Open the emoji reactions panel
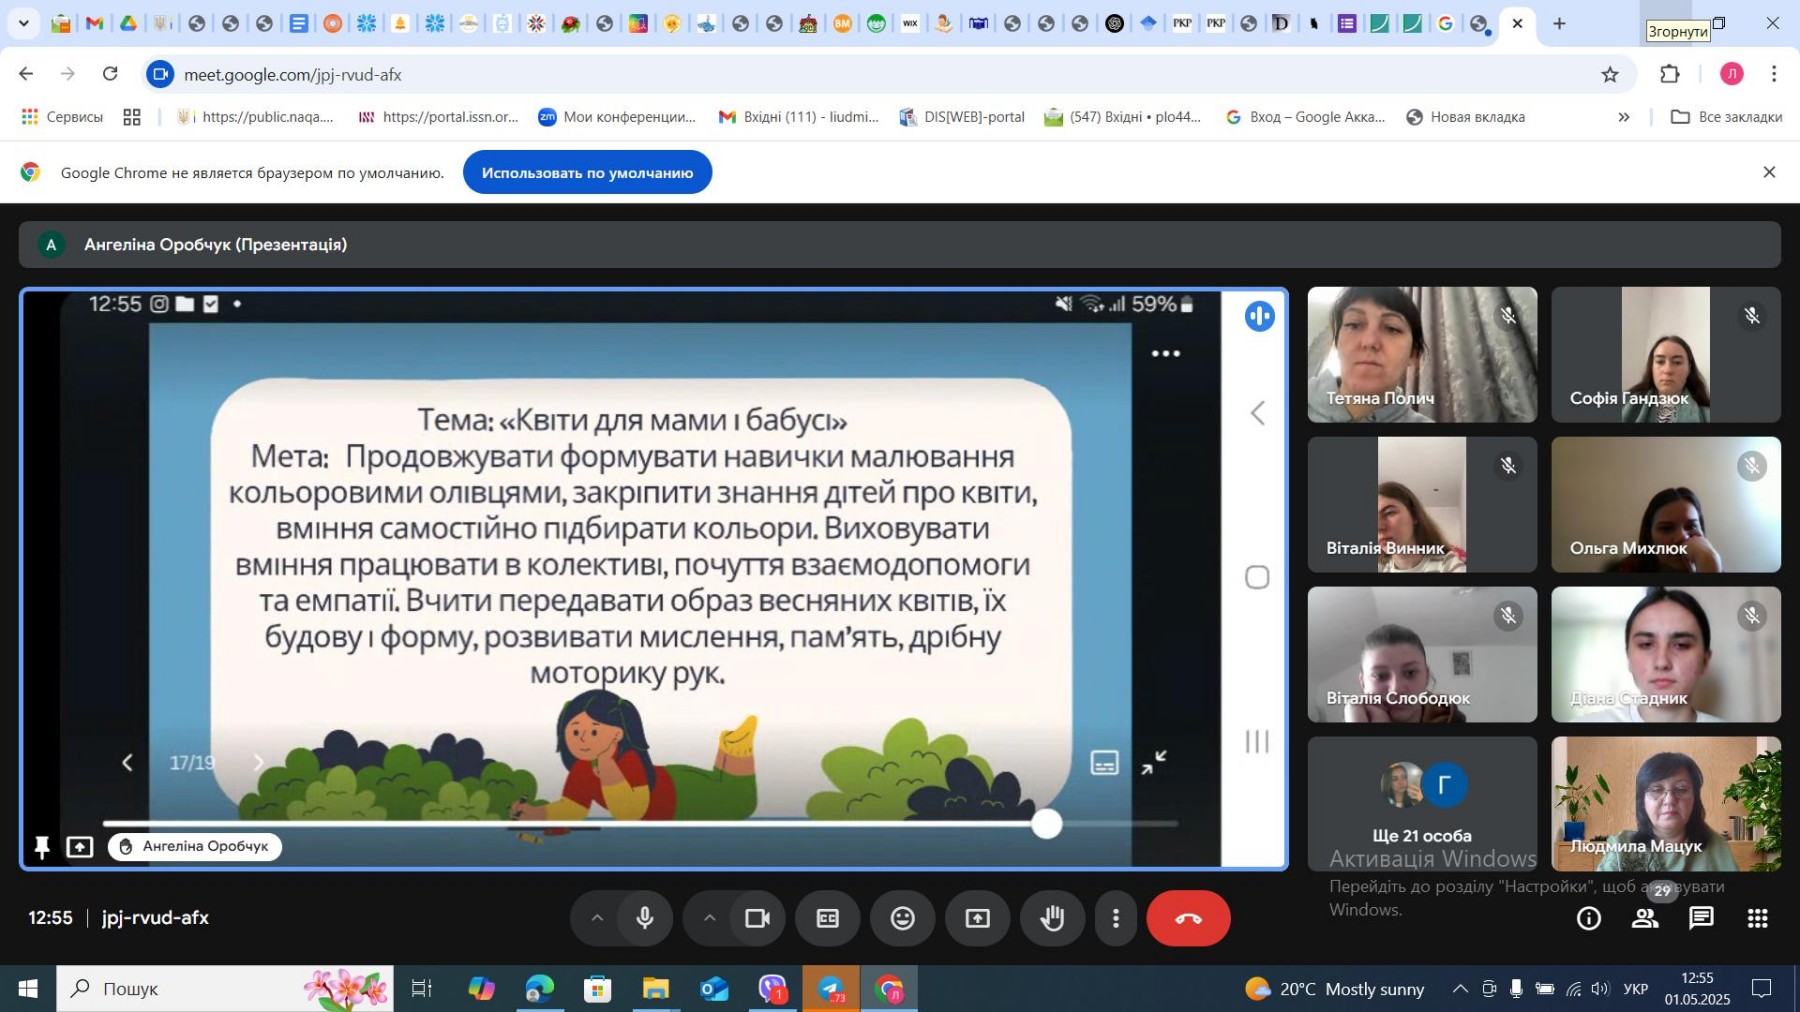This screenshot has width=1800, height=1012. coord(902,918)
